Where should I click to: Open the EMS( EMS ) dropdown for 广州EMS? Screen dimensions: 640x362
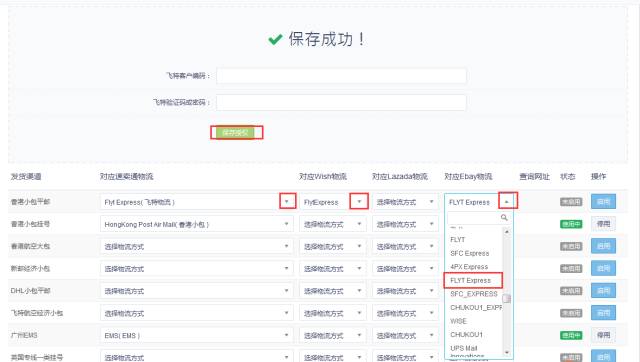(x=196, y=335)
